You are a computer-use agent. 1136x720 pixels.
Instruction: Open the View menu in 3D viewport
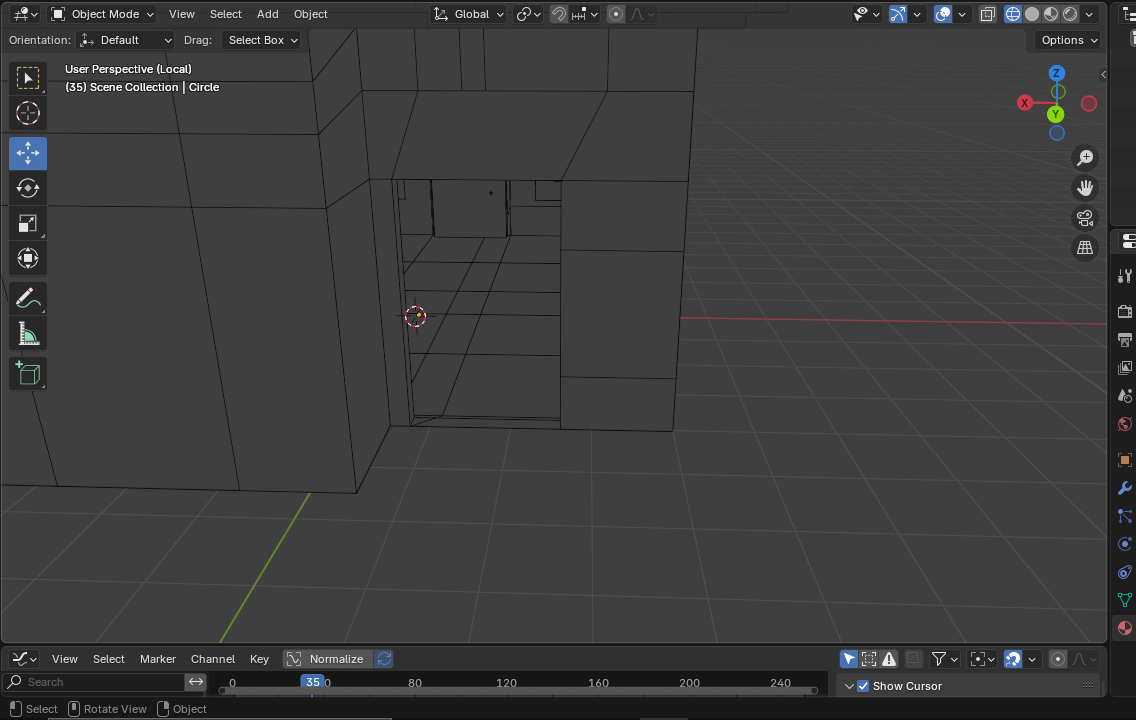[181, 14]
